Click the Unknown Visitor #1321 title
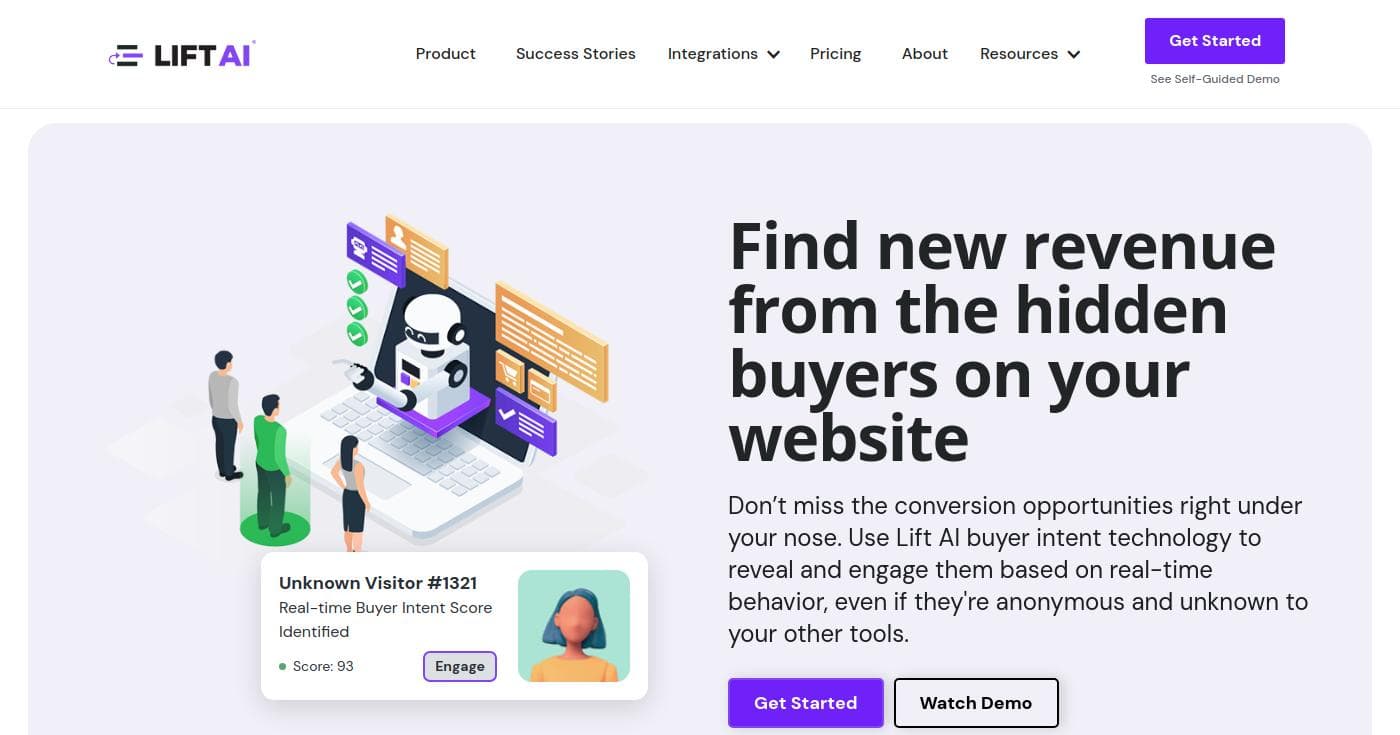This screenshot has height=735, width=1400. 378,583
